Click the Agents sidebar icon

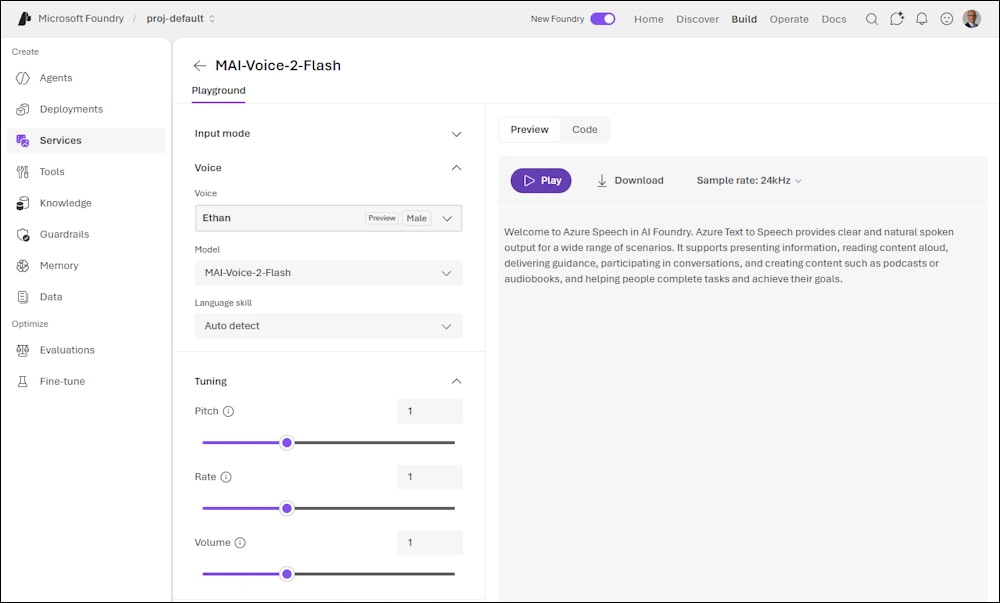23,78
